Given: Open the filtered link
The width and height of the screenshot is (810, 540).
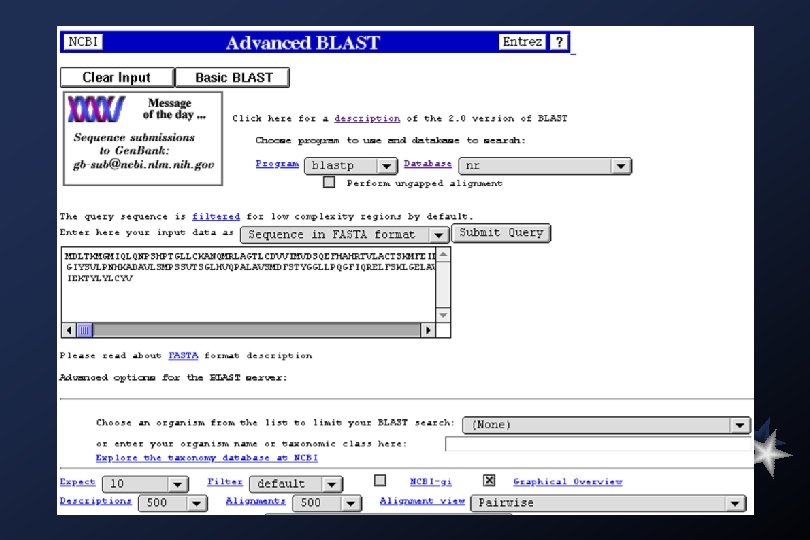Looking at the screenshot, I should (x=216, y=217).
